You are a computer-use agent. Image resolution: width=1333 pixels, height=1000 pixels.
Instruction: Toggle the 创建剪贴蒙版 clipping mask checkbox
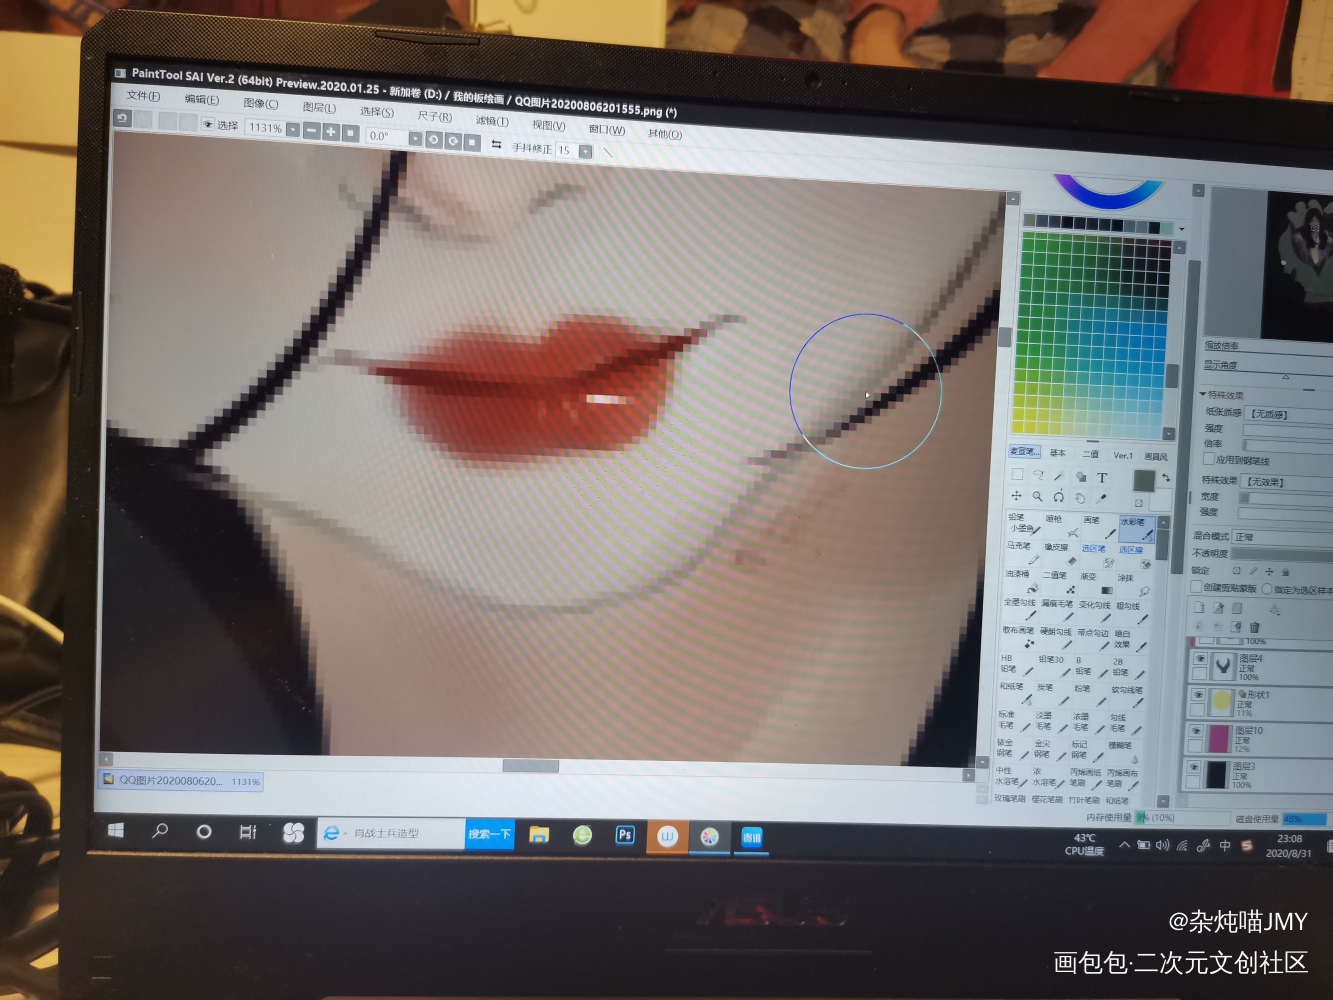click(1197, 588)
